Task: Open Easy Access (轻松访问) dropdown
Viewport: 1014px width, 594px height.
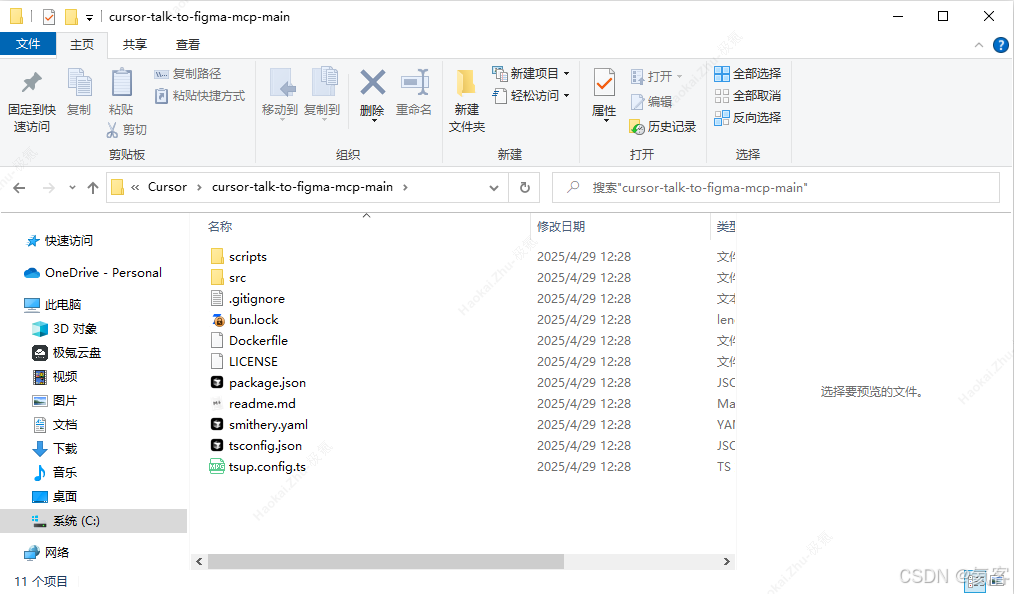Action: pos(531,96)
